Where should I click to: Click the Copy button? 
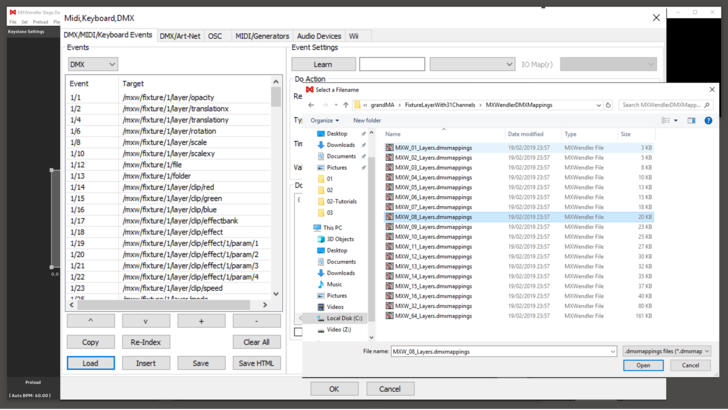tap(91, 342)
